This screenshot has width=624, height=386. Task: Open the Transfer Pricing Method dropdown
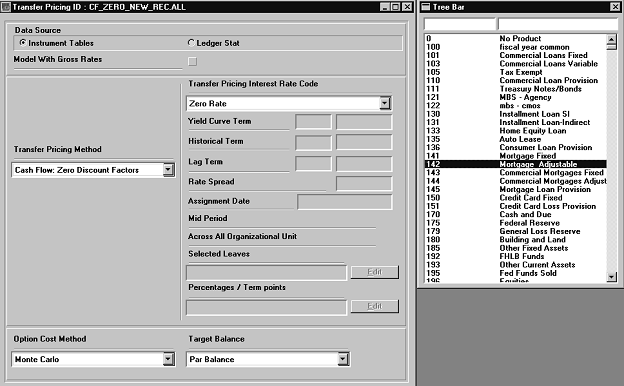[x=168, y=170]
